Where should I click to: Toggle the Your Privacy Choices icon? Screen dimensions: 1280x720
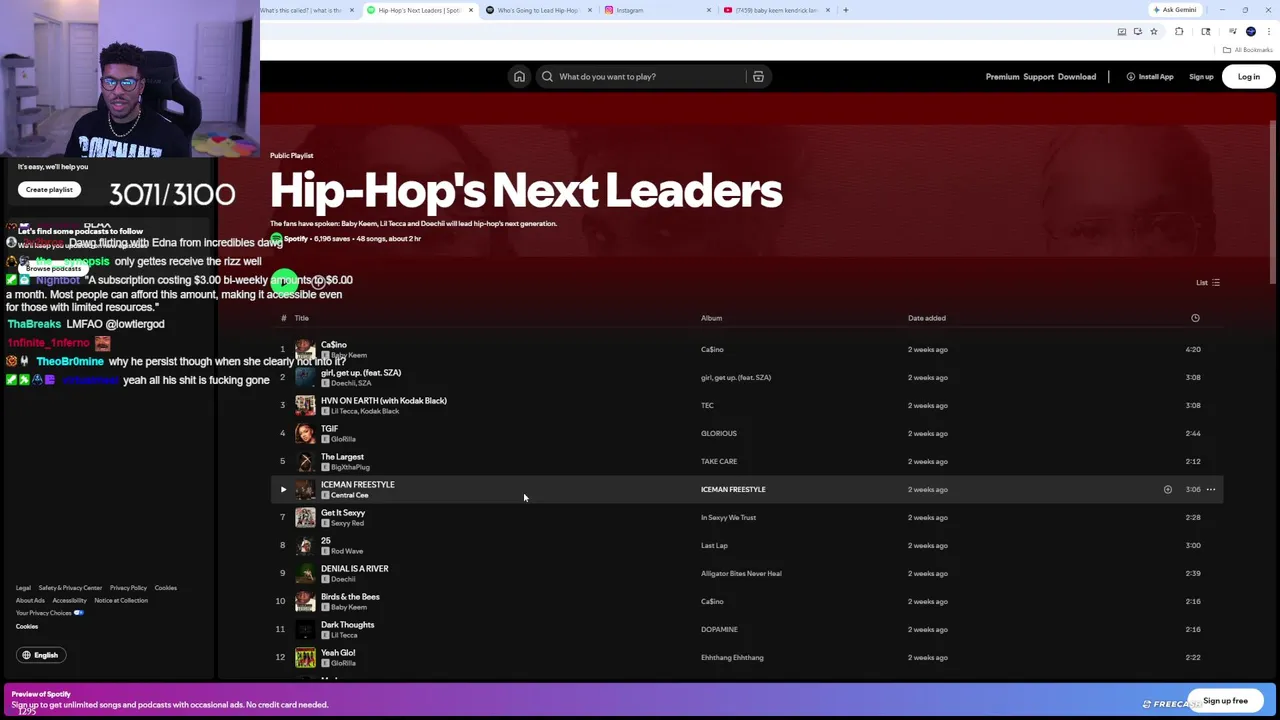tap(78, 613)
